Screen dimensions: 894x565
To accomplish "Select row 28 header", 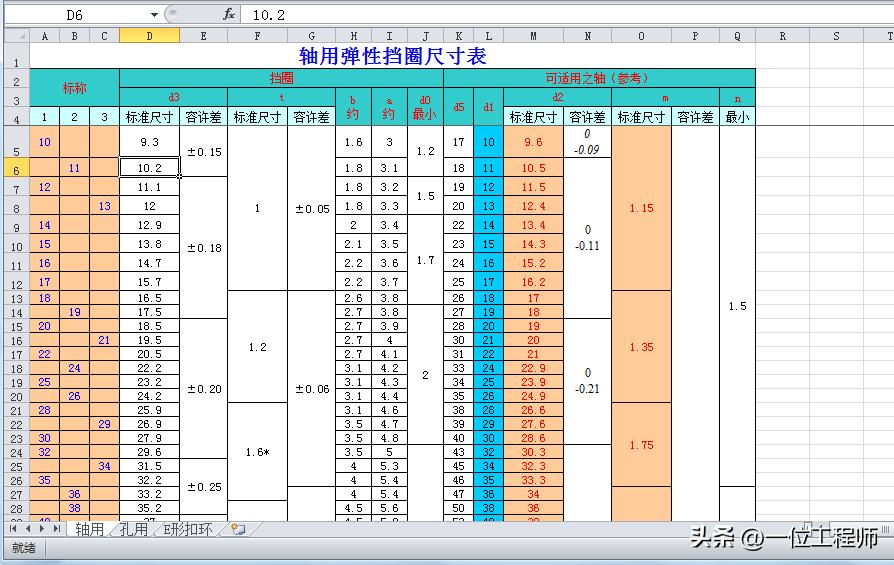I will pos(17,509).
